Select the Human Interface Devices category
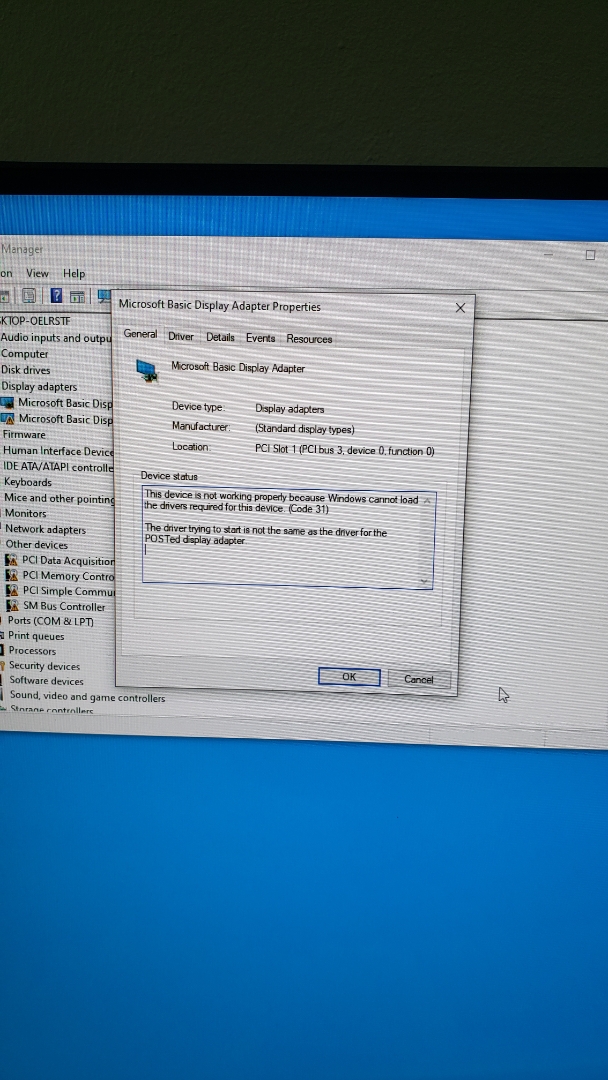Image resolution: width=608 pixels, height=1080 pixels. tap(59, 451)
